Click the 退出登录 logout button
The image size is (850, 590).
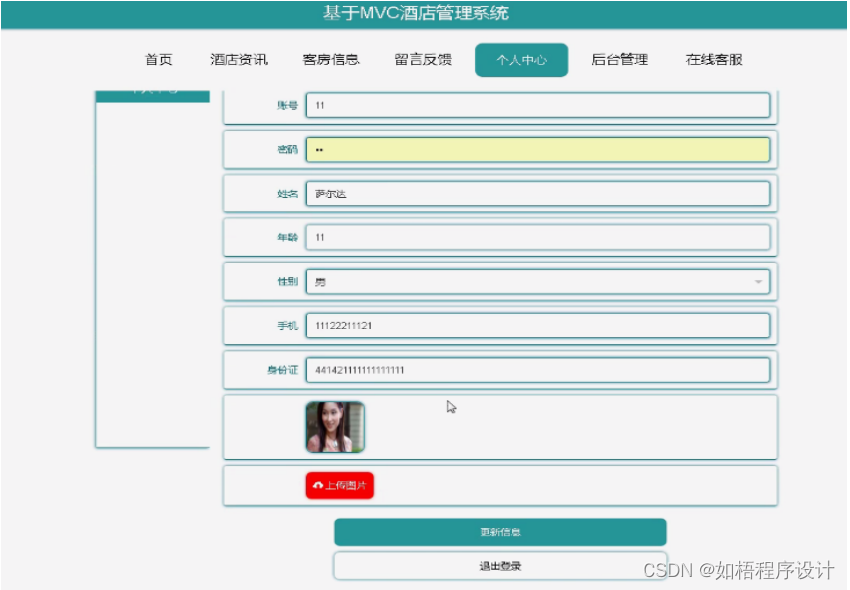point(500,565)
